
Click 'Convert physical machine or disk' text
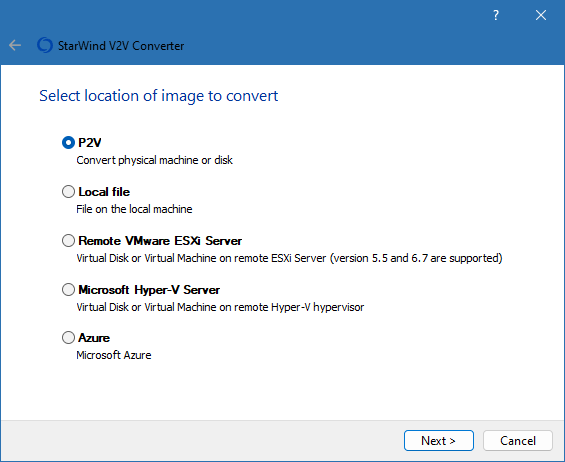click(155, 160)
